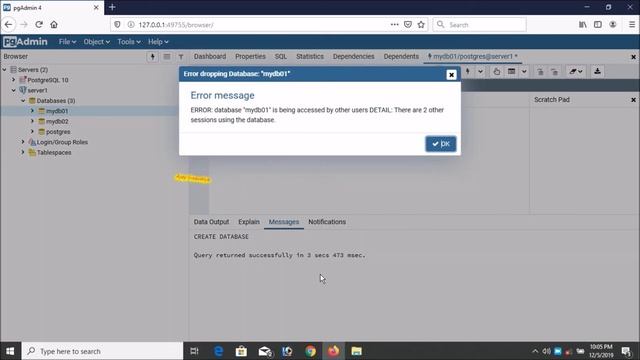Image resolution: width=640 pixels, height=360 pixels.
Task: Switch to the Statistics tab
Action: tap(310, 56)
